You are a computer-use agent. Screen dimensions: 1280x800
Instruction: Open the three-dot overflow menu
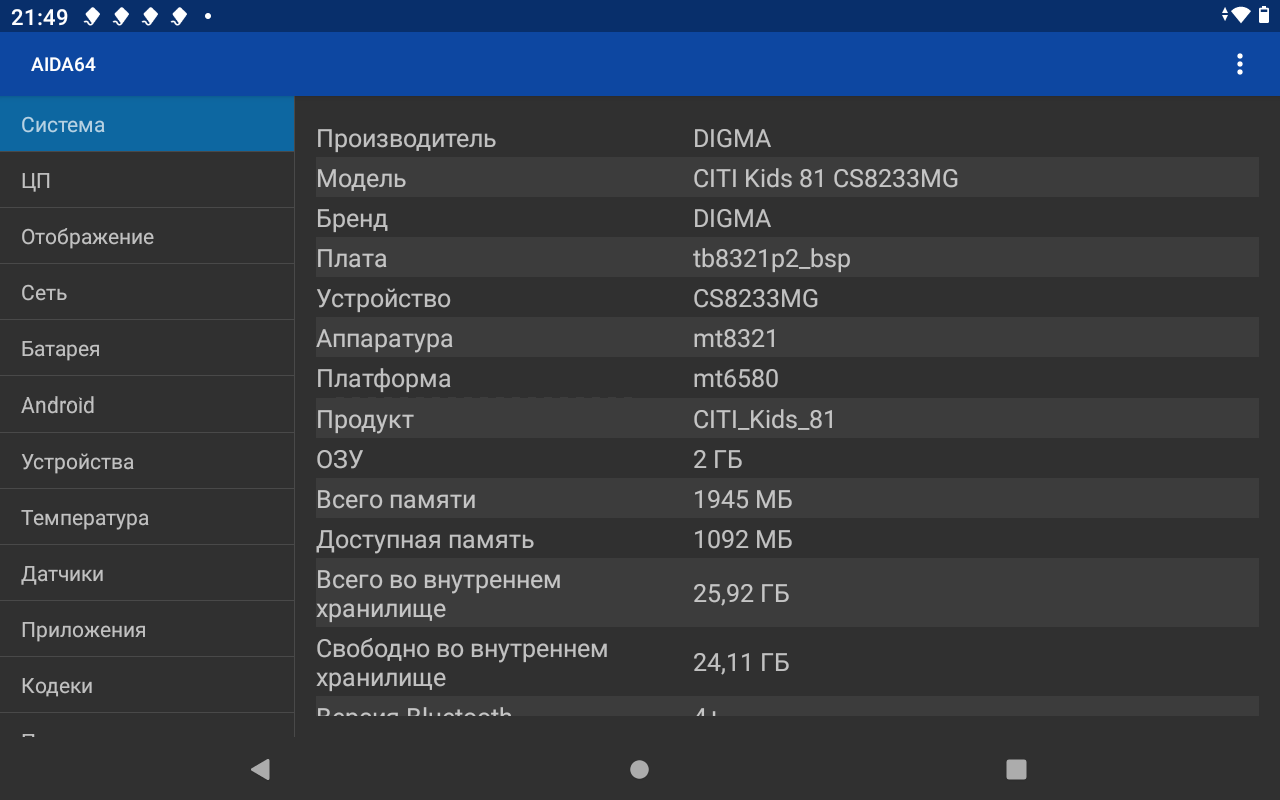pos(1239,64)
